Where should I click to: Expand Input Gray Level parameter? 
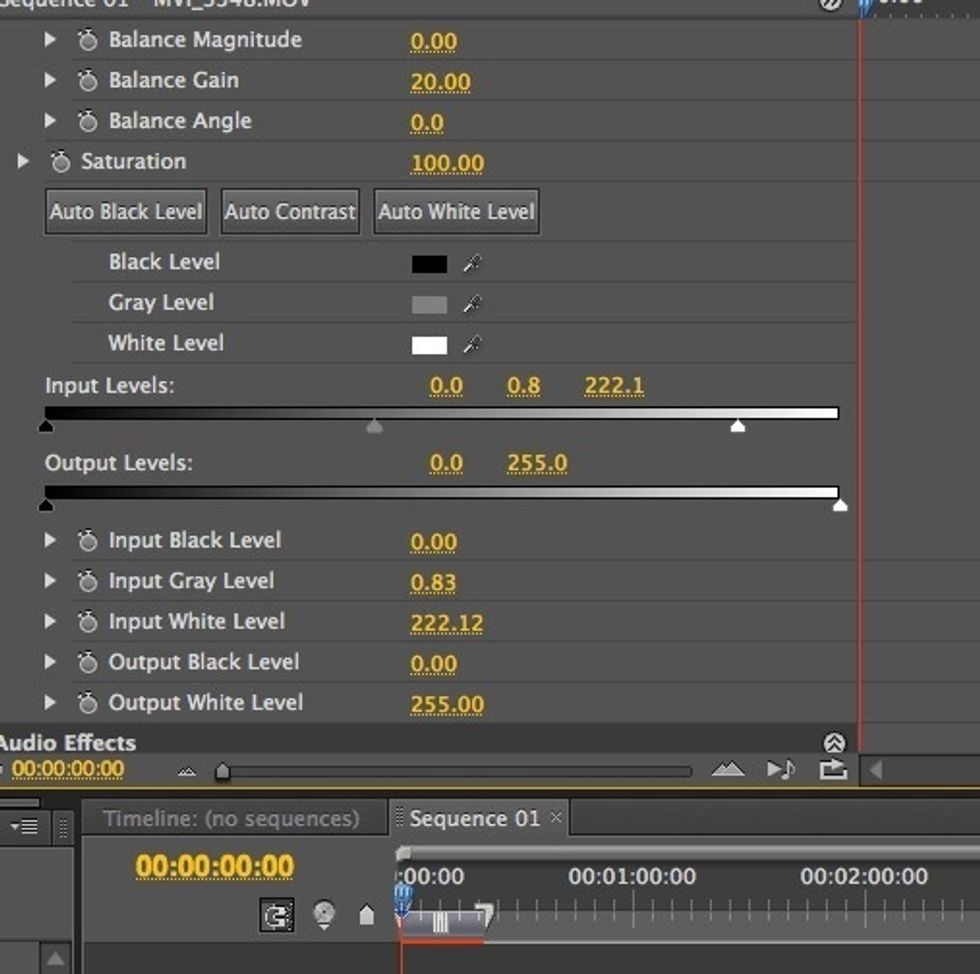pyautogui.click(x=51, y=581)
